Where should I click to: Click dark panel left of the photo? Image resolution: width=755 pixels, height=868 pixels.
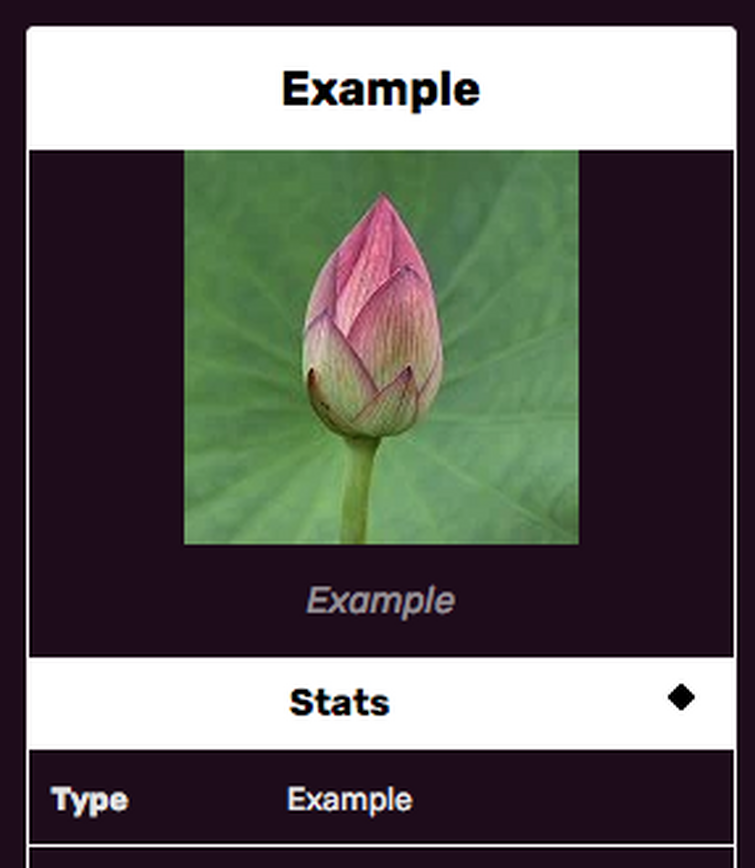pyautogui.click(x=107, y=347)
